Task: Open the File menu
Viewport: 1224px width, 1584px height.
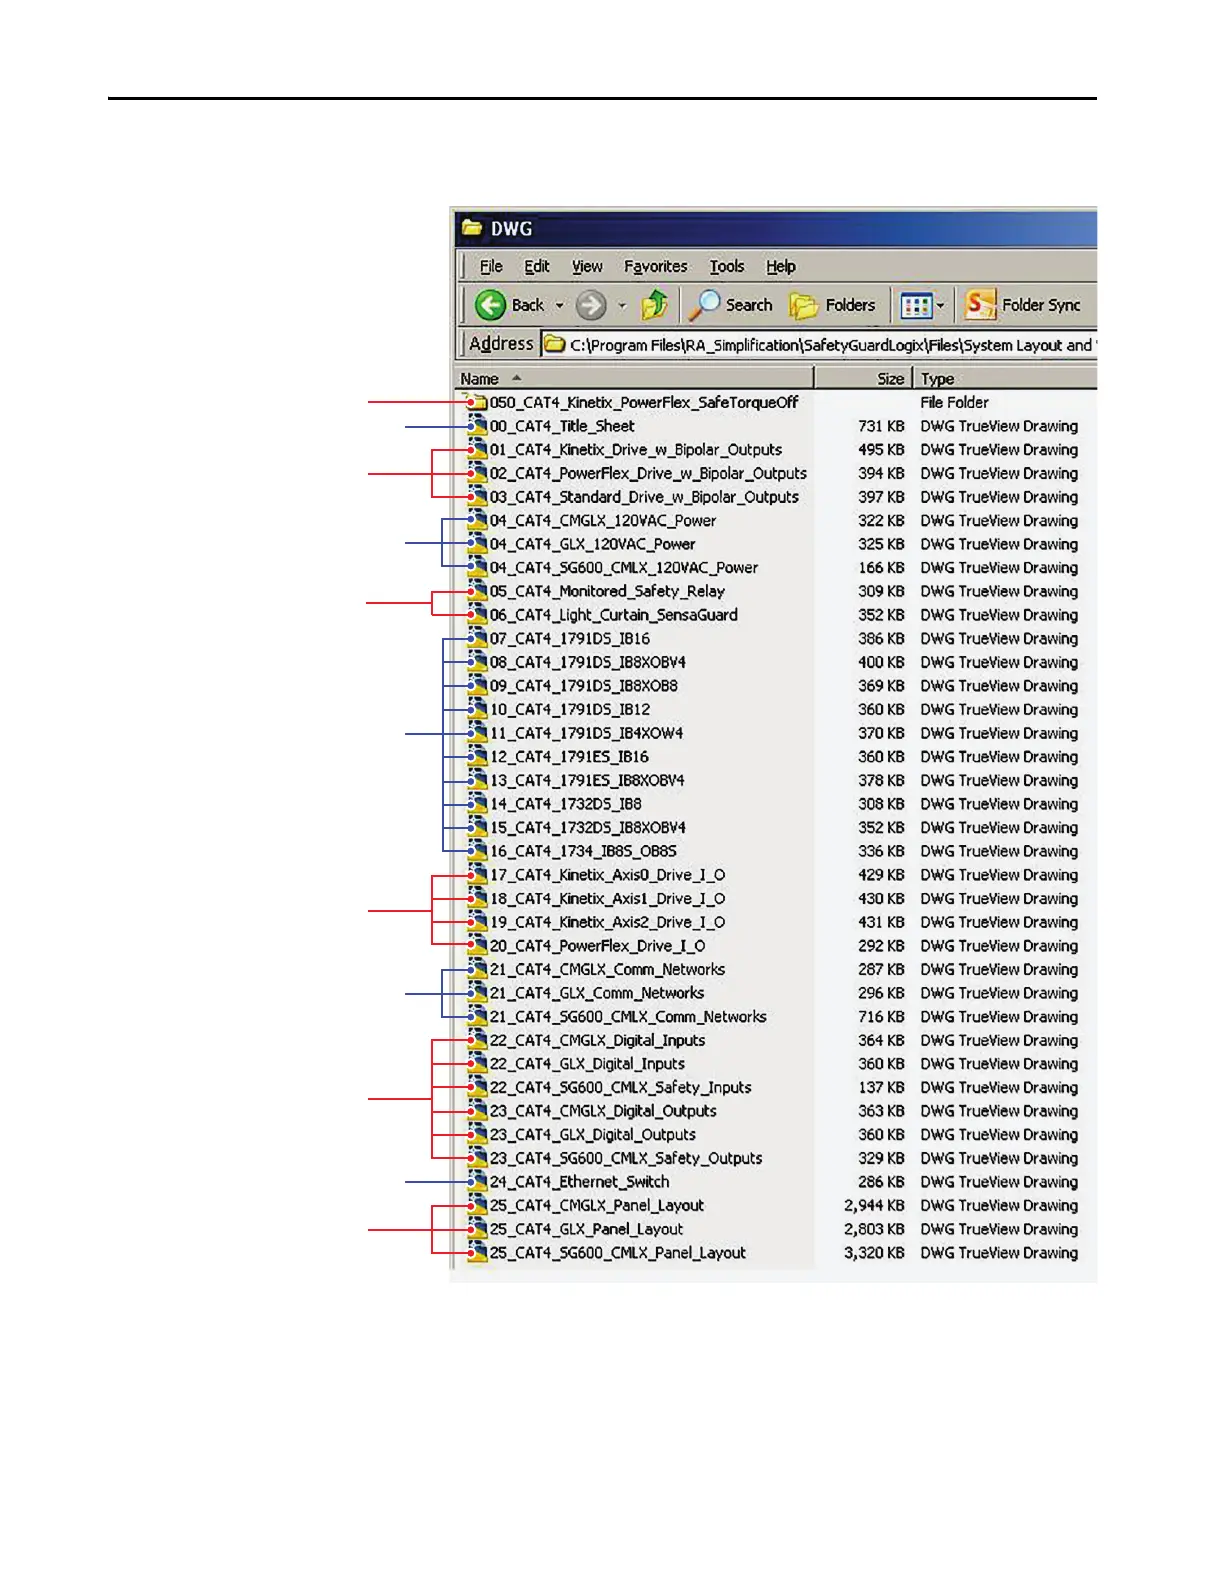Action: click(491, 267)
